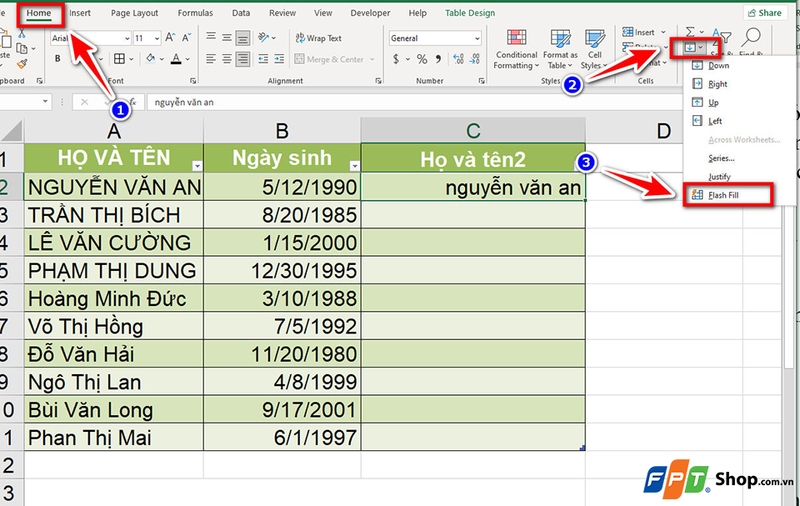Expand the Name Box dropdown arrow

tap(45, 102)
